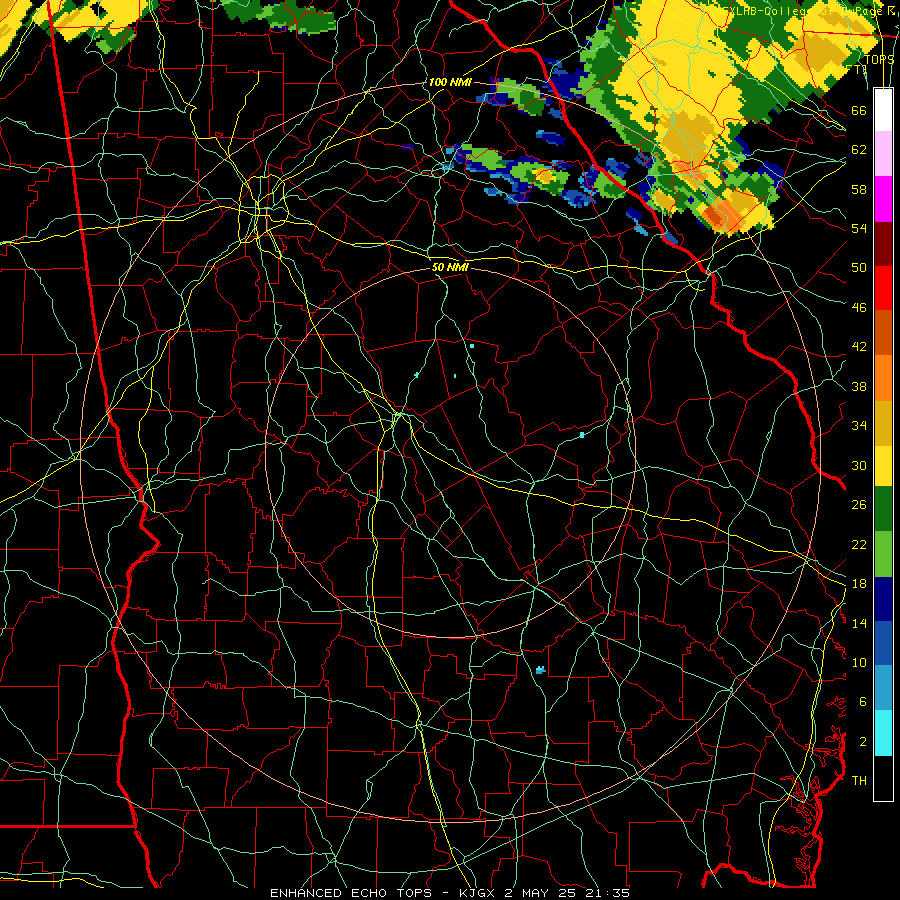Click the light pink legend swatch

[883, 153]
